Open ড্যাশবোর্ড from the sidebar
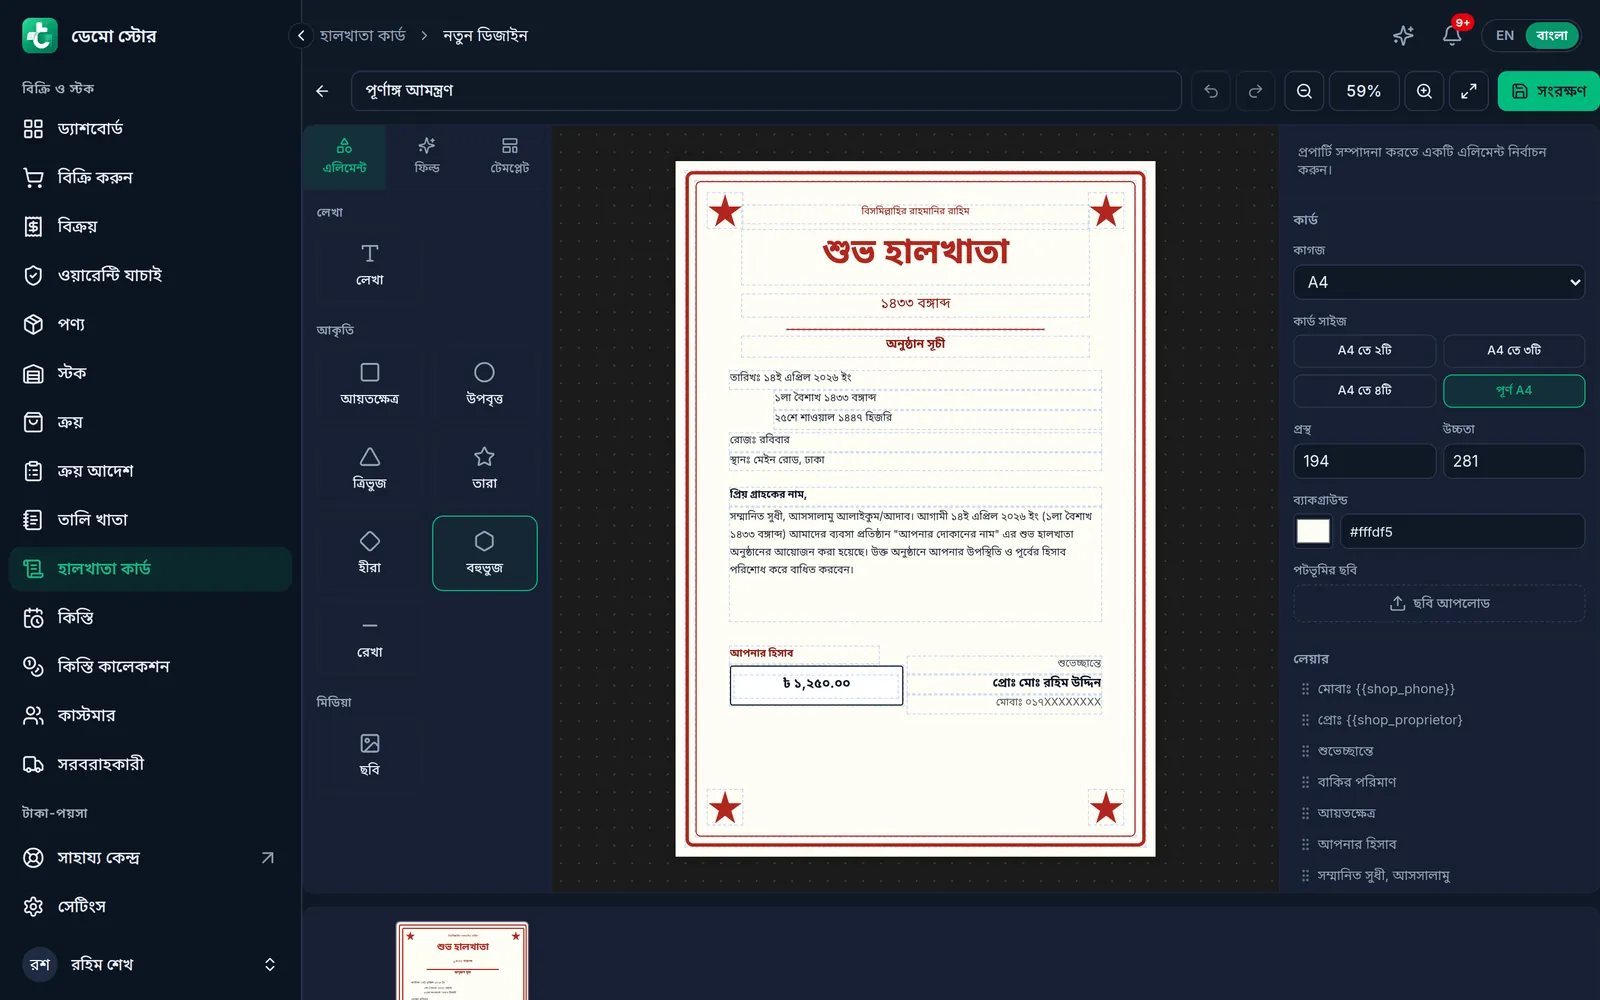 150,129
